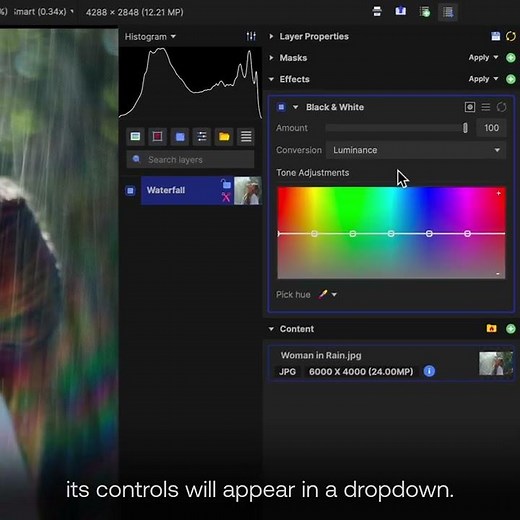Click the 6000 X 4000 (24.00MP) label
Screen dimensions: 520x520
tap(361, 371)
